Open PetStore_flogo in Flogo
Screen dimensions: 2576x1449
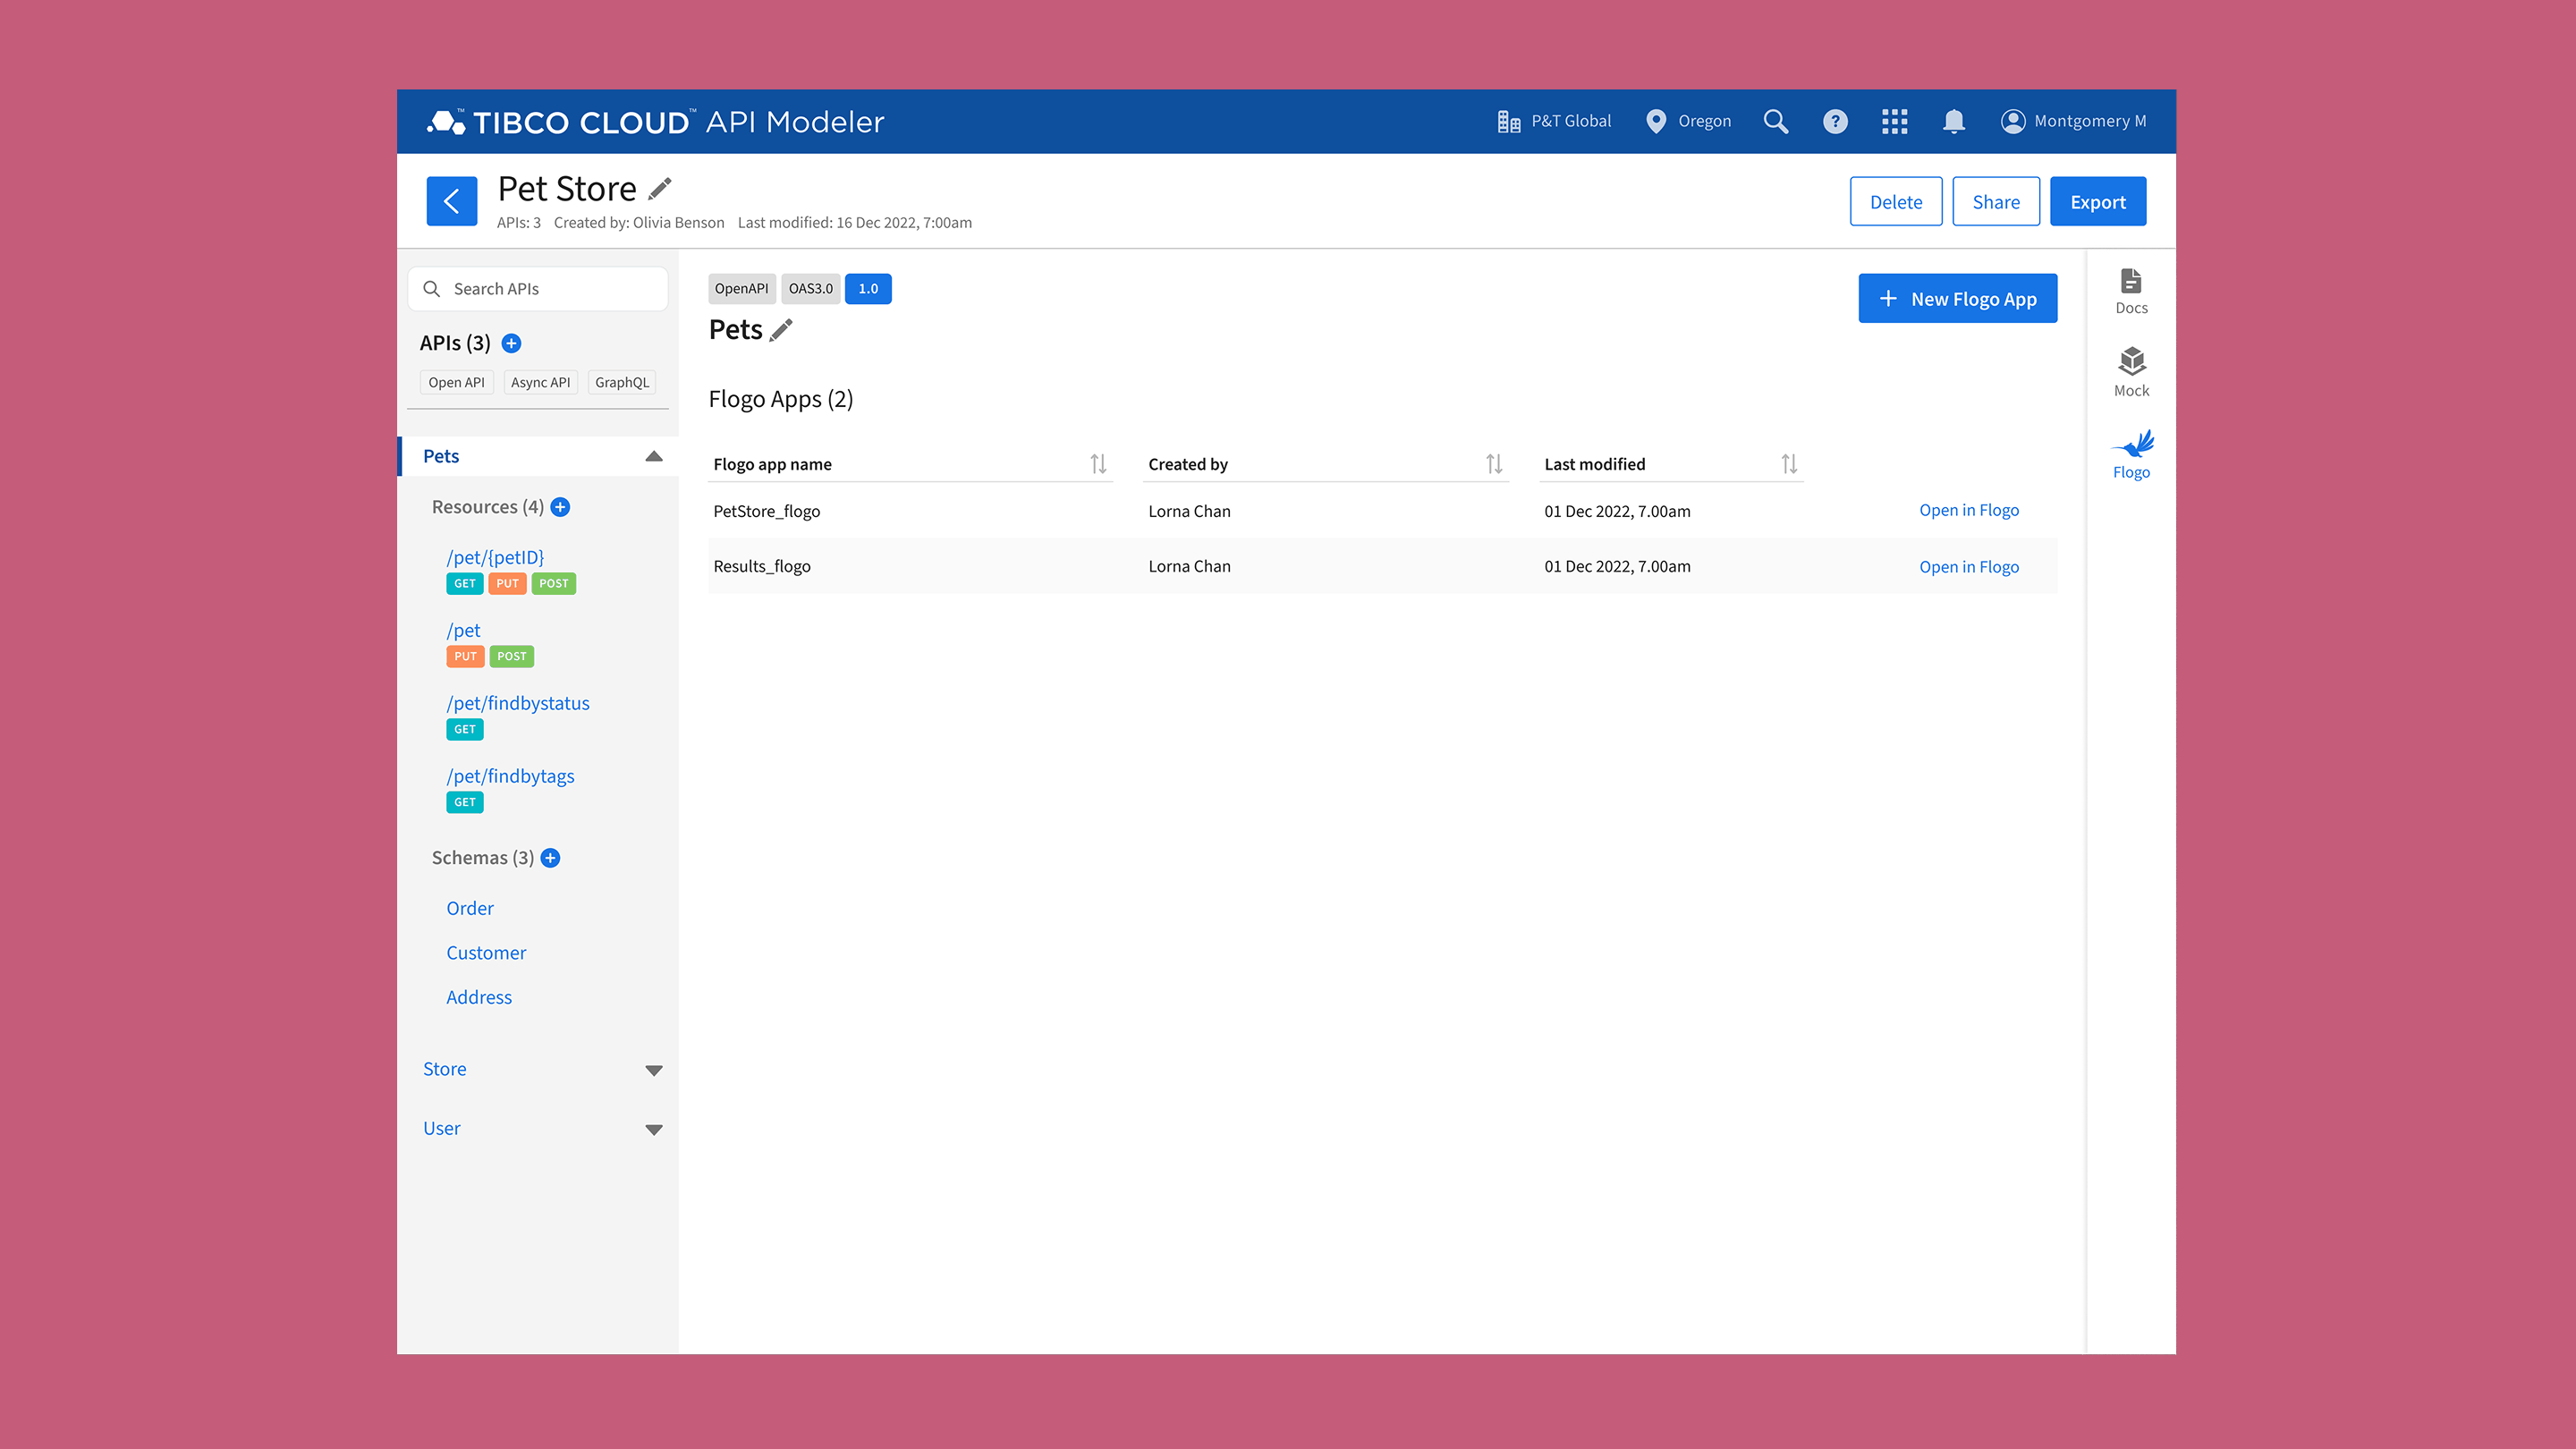click(x=1968, y=510)
